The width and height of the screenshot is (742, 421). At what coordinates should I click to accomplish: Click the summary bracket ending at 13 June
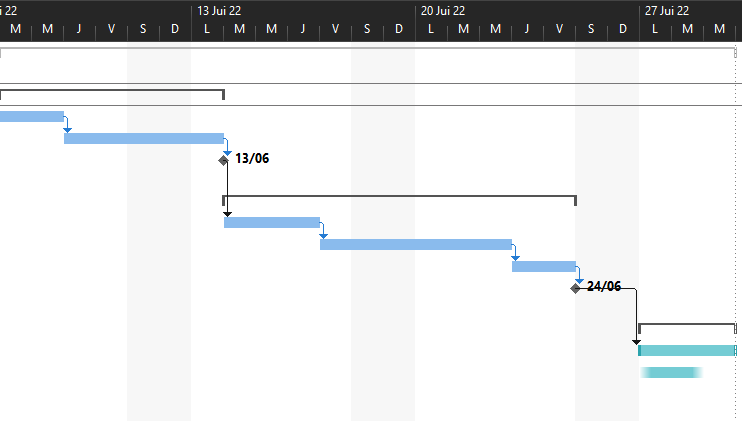[112, 90]
